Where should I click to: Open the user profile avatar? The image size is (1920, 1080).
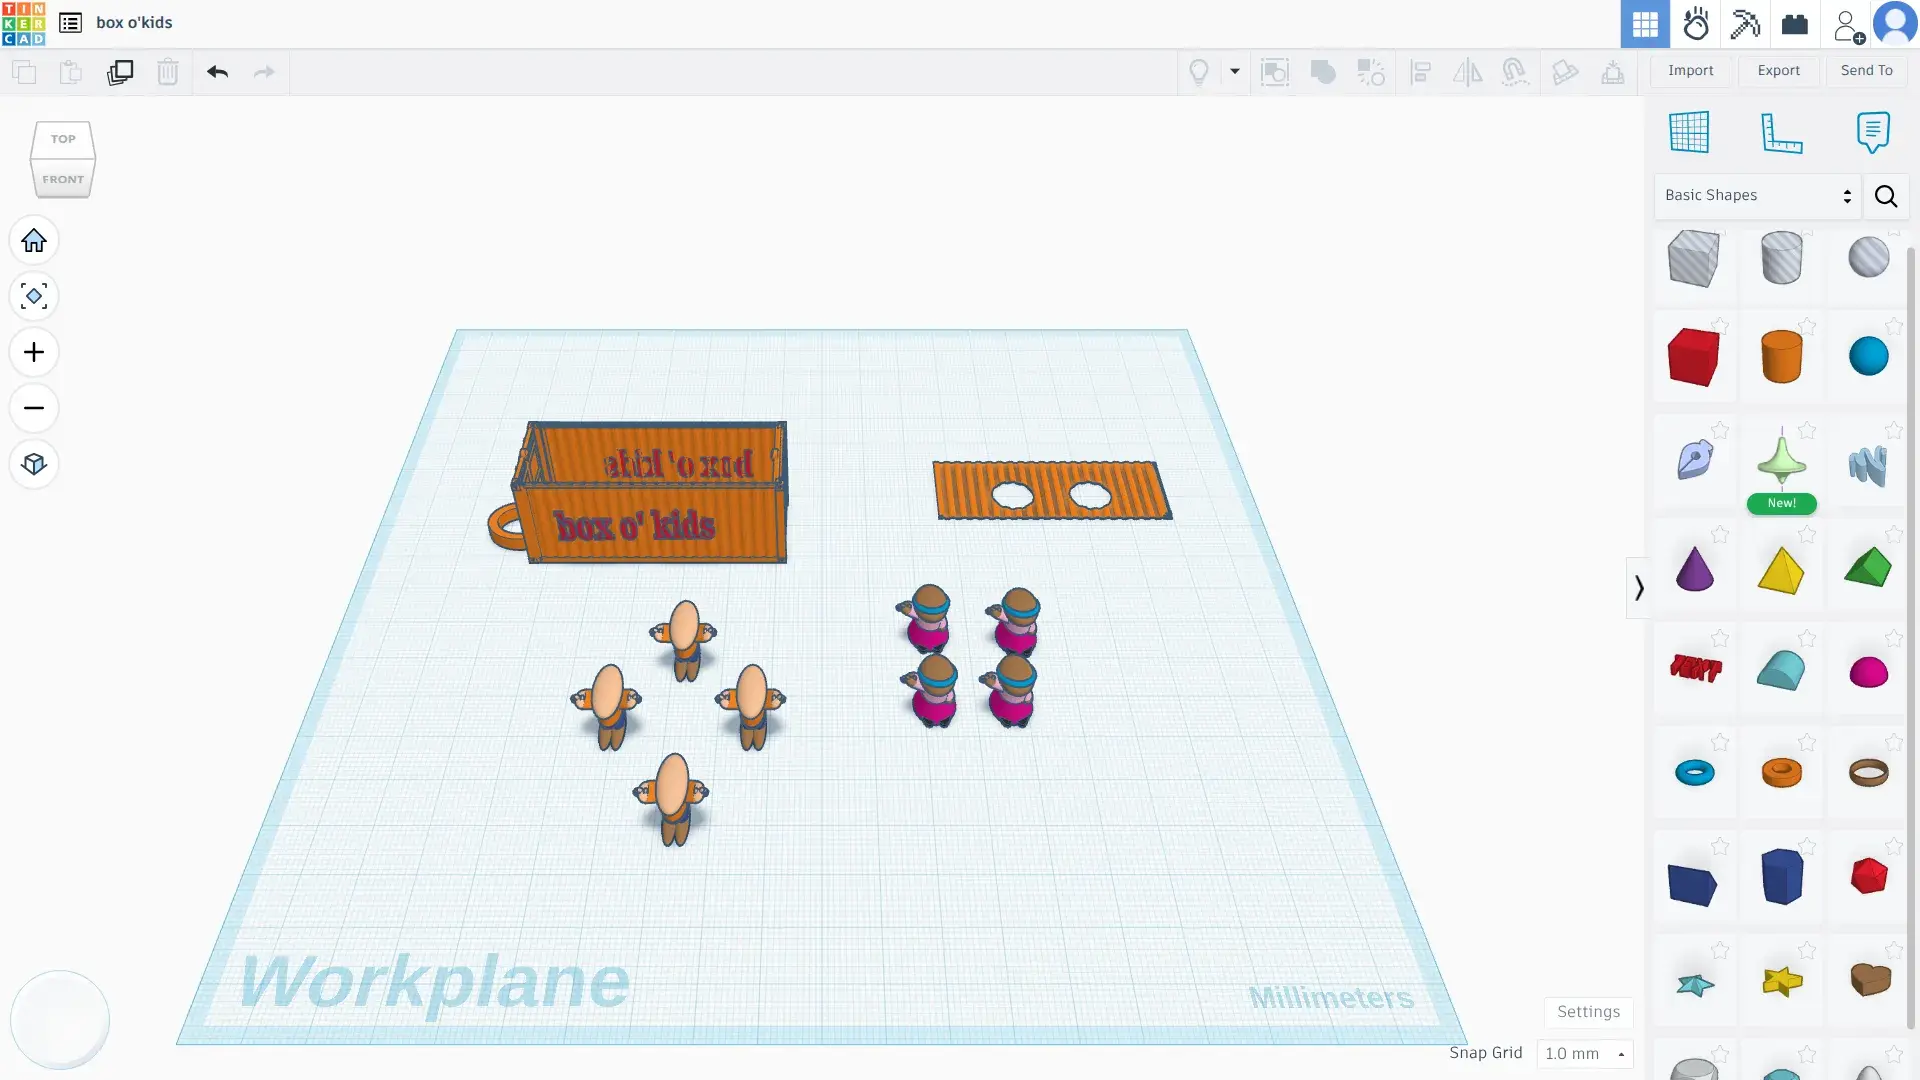pyautogui.click(x=1895, y=24)
